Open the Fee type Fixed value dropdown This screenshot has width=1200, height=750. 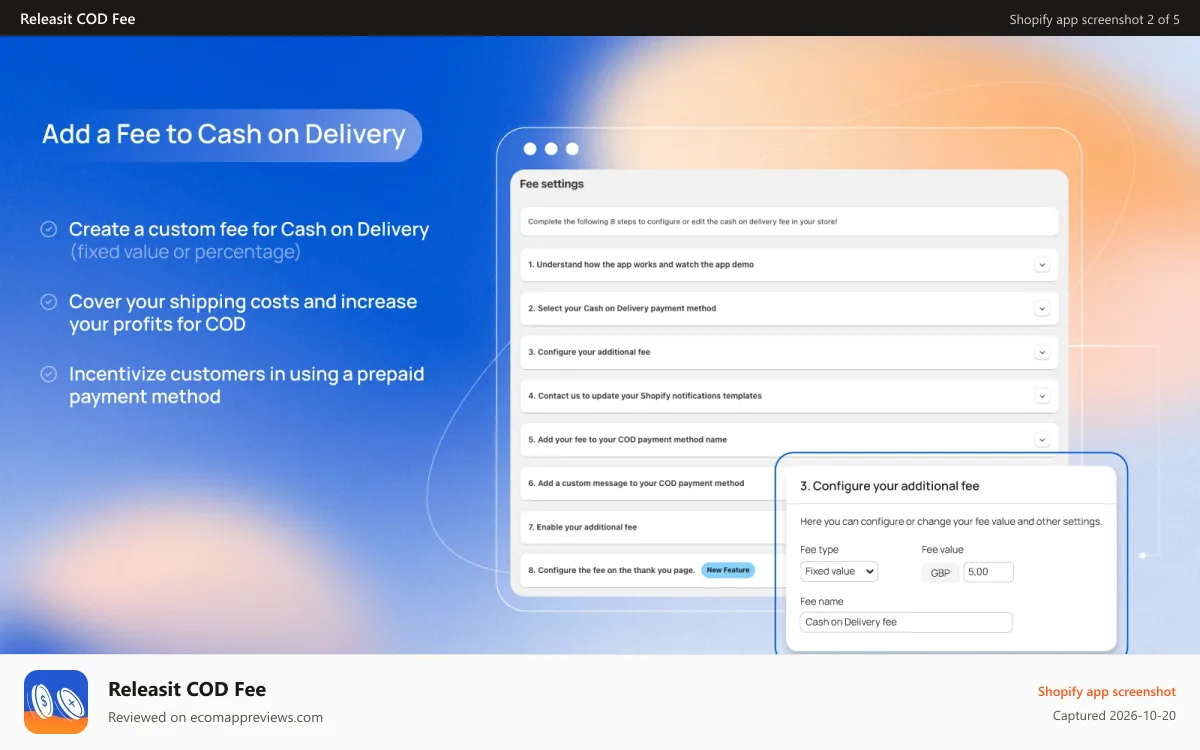tap(839, 571)
